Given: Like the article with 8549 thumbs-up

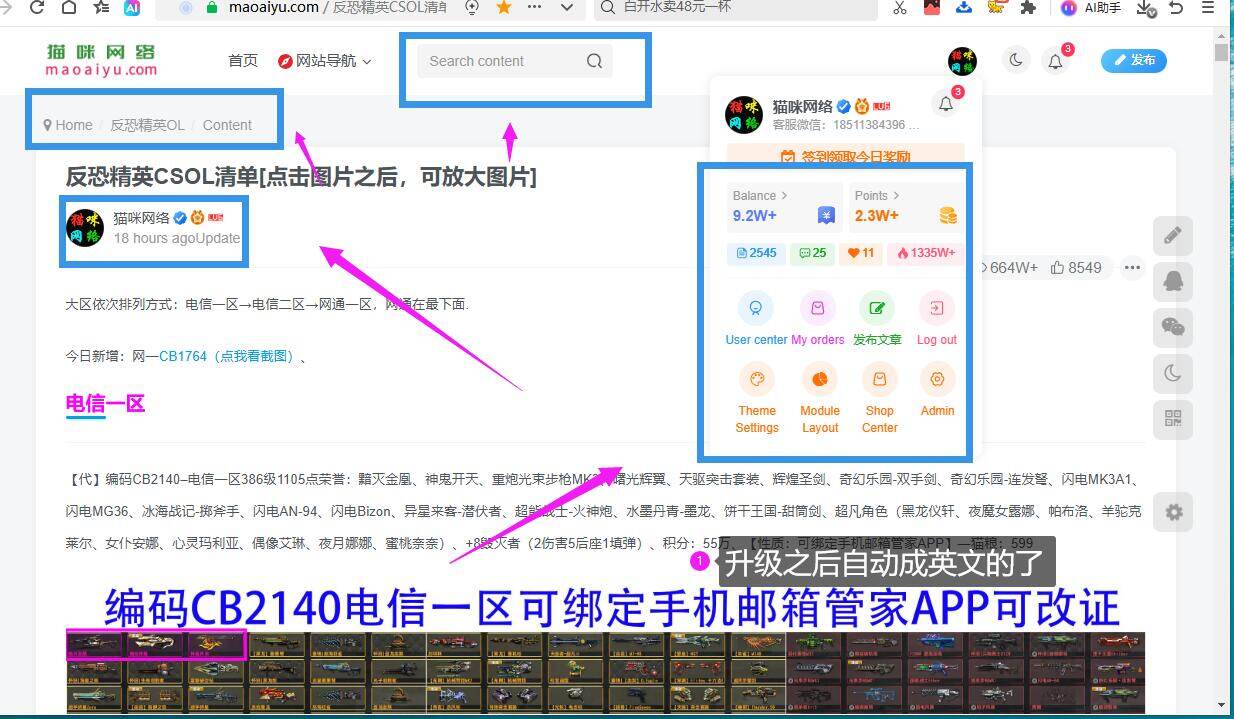Looking at the screenshot, I should [1076, 267].
